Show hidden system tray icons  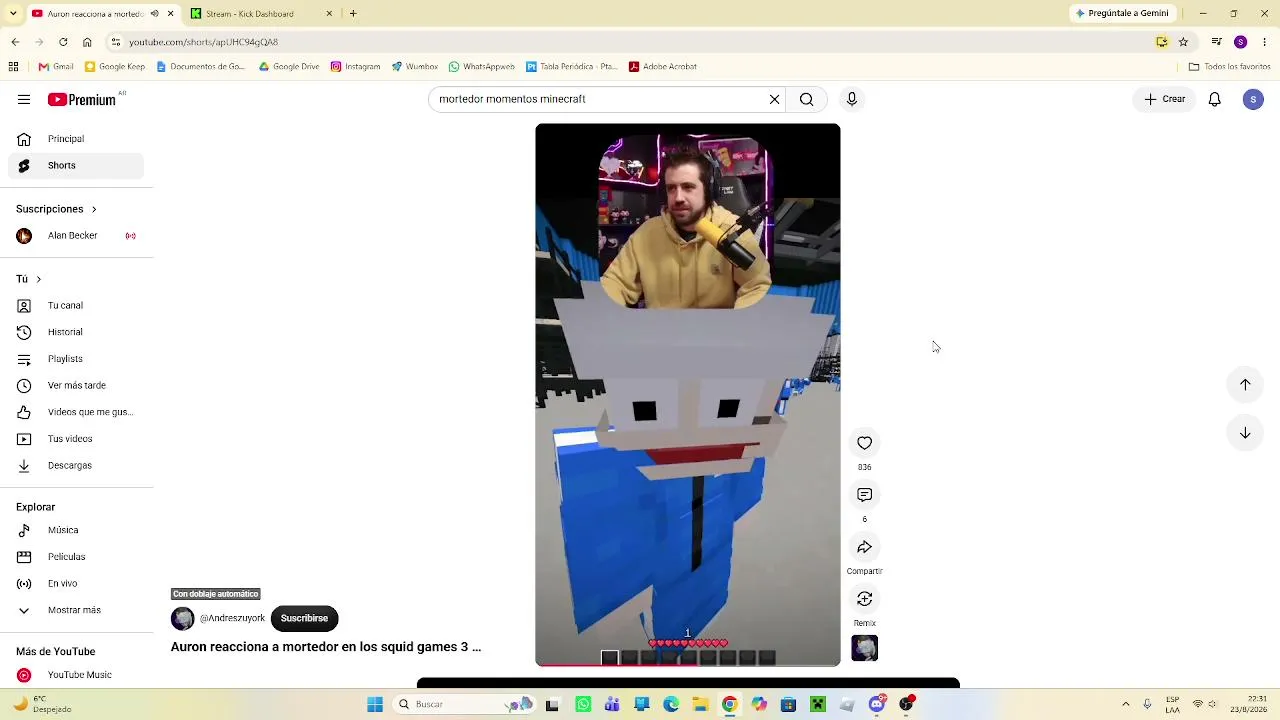point(1126,704)
